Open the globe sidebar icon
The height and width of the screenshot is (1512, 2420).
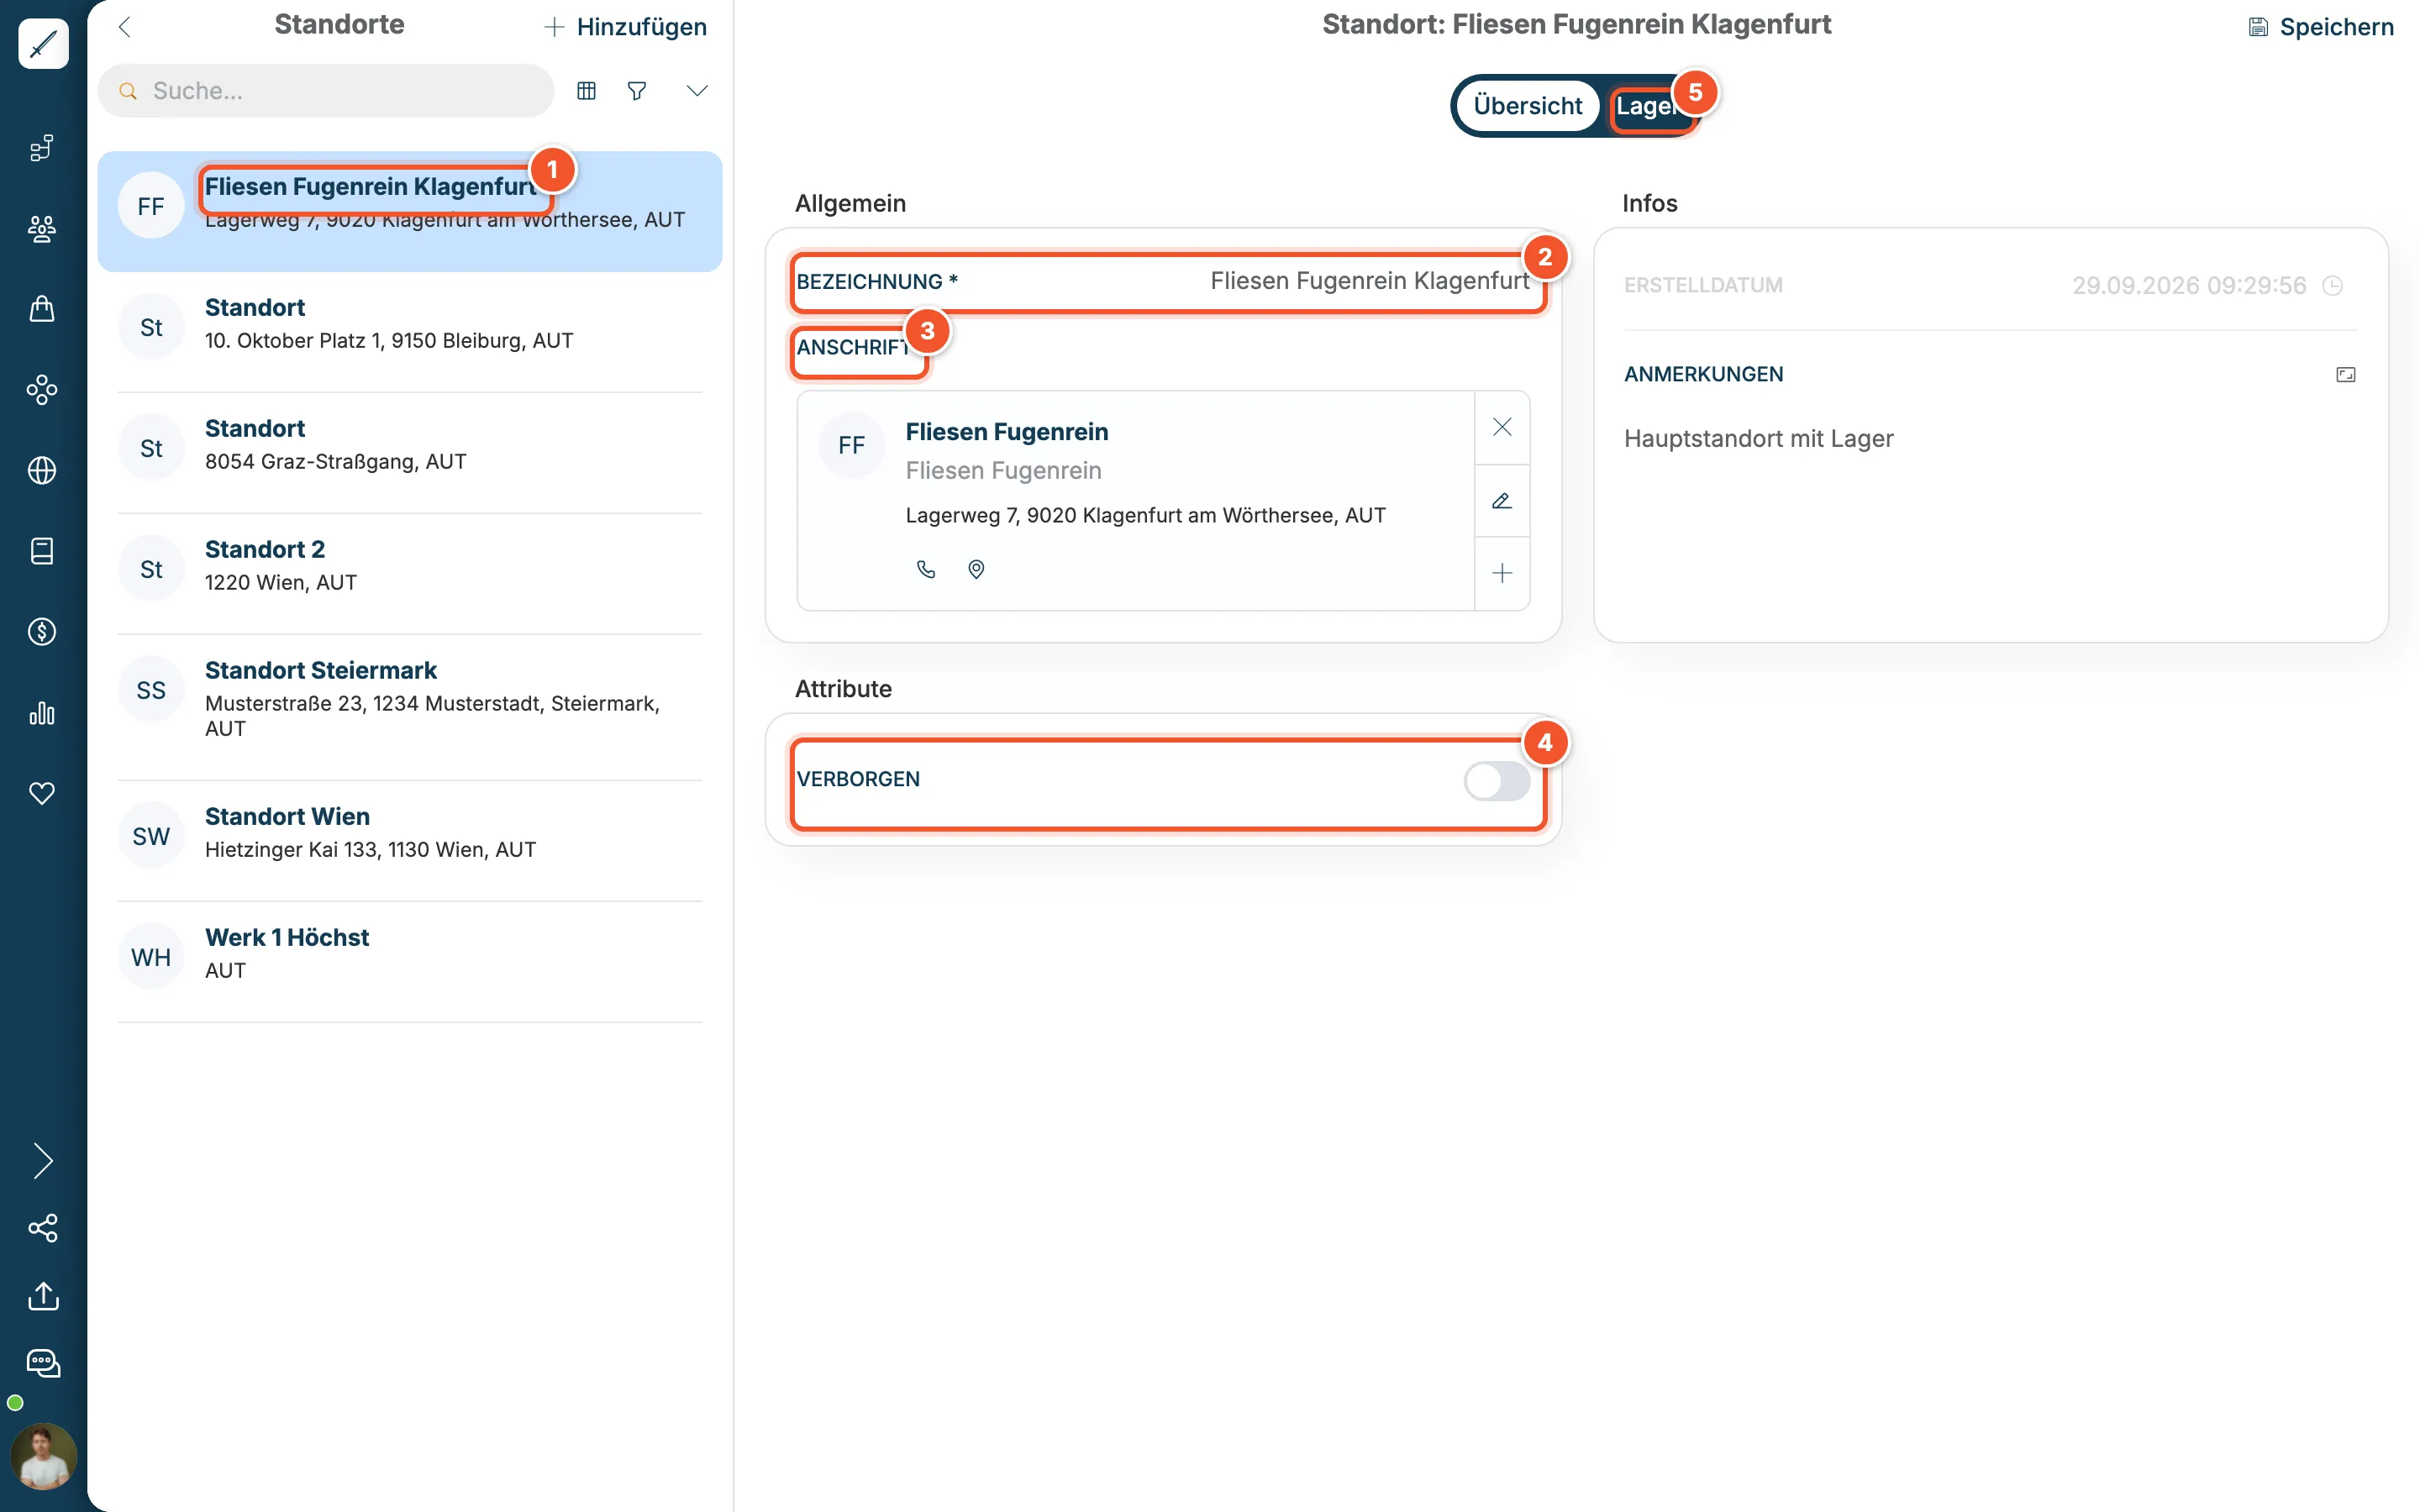[42, 470]
